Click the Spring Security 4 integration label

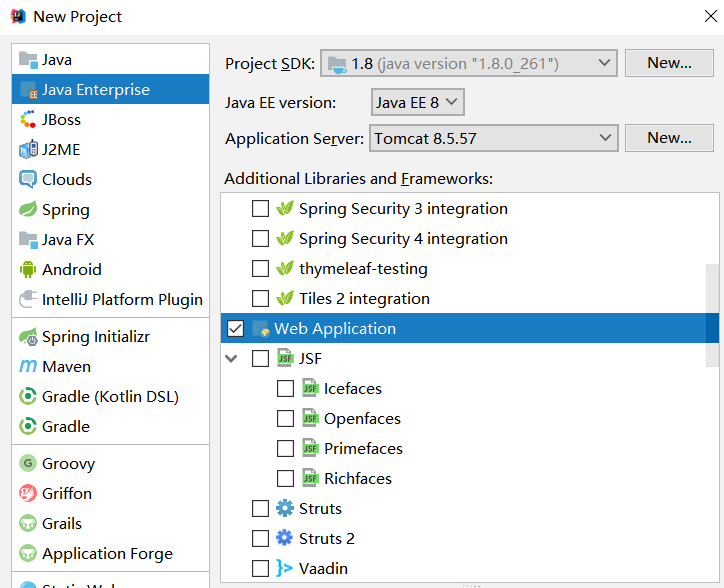click(x=403, y=239)
